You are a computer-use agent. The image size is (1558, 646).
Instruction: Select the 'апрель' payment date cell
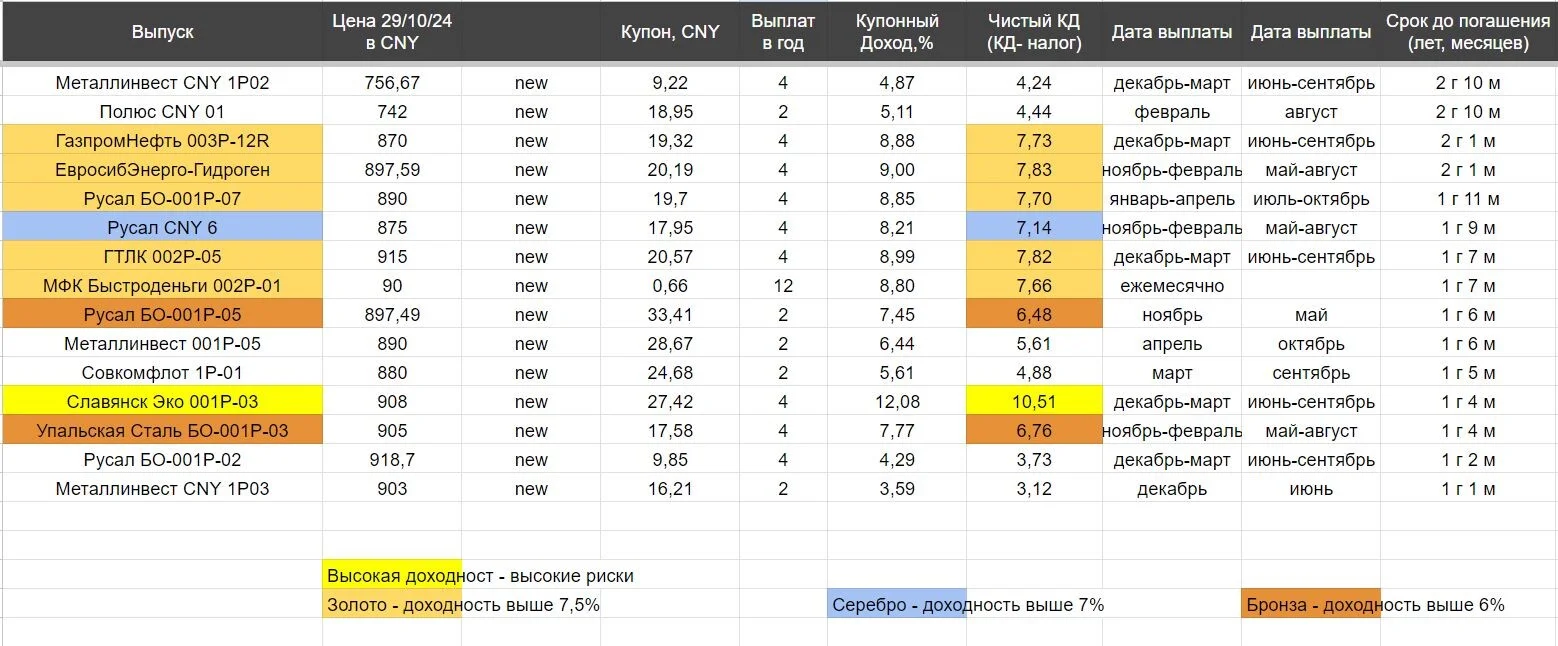pyautogui.click(x=1172, y=344)
